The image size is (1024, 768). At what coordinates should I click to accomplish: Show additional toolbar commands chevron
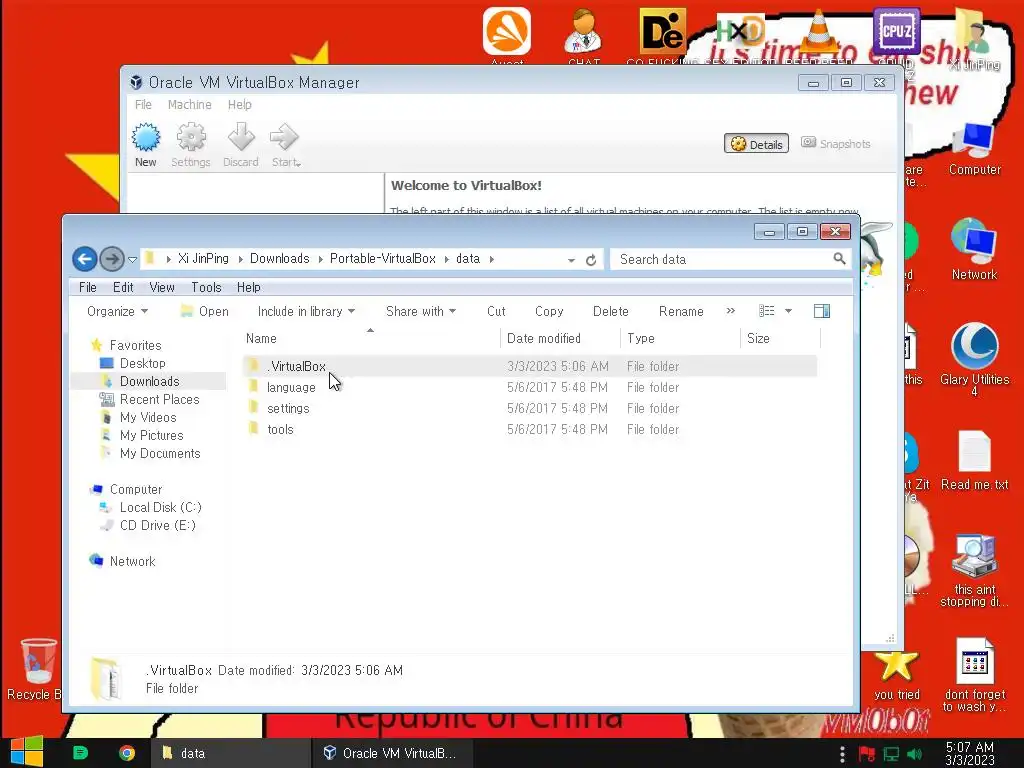[x=731, y=311]
